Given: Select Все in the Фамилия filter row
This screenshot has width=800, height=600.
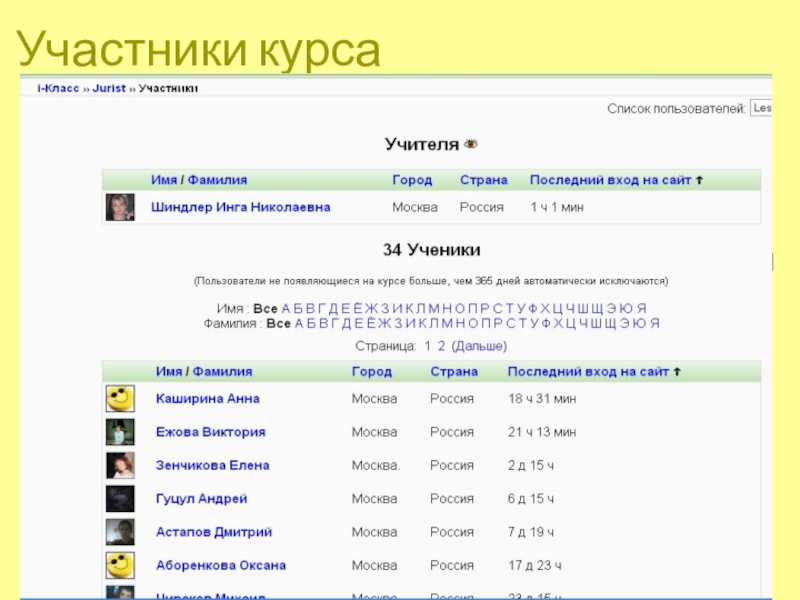Looking at the screenshot, I should (279, 323).
